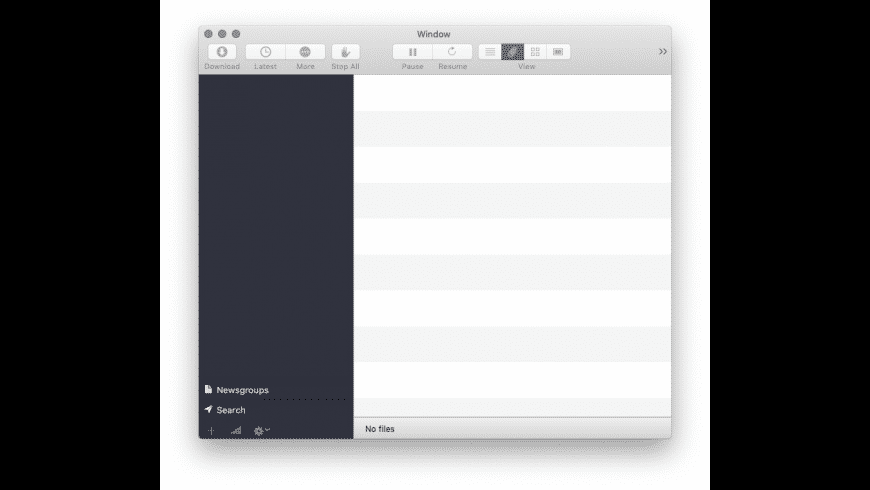
Task: Click the Newsgroups document icon
Action: coord(208,389)
